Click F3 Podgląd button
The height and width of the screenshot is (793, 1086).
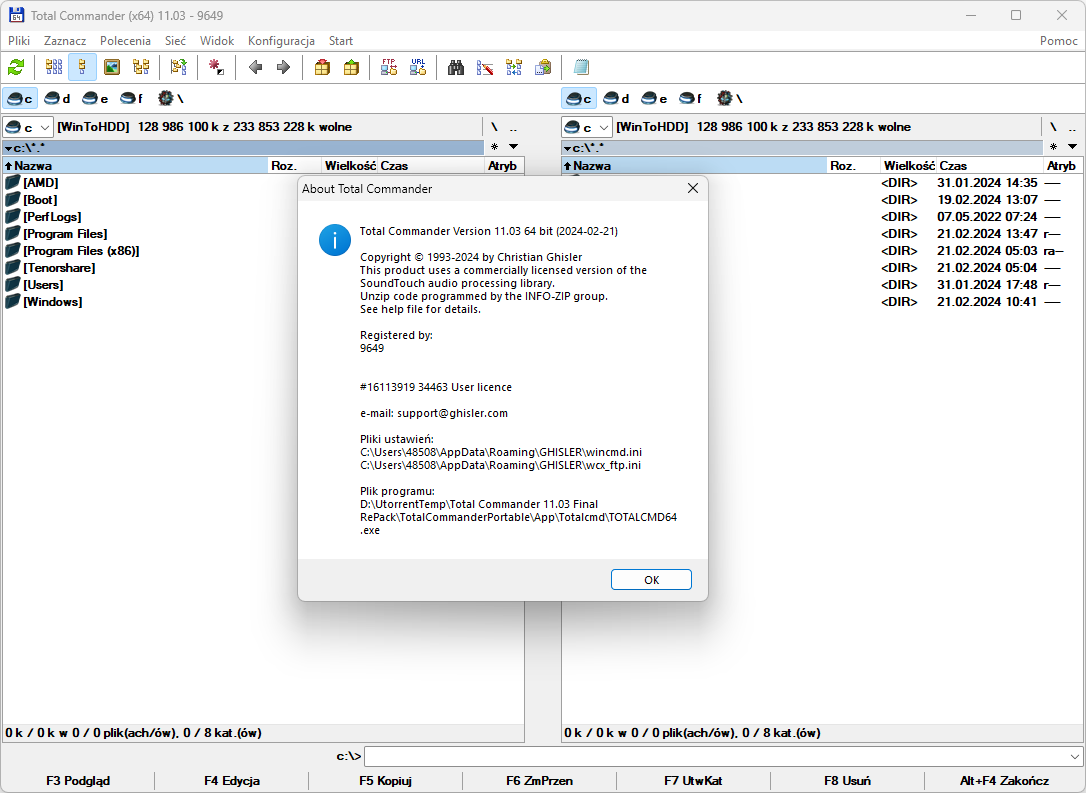(78, 781)
